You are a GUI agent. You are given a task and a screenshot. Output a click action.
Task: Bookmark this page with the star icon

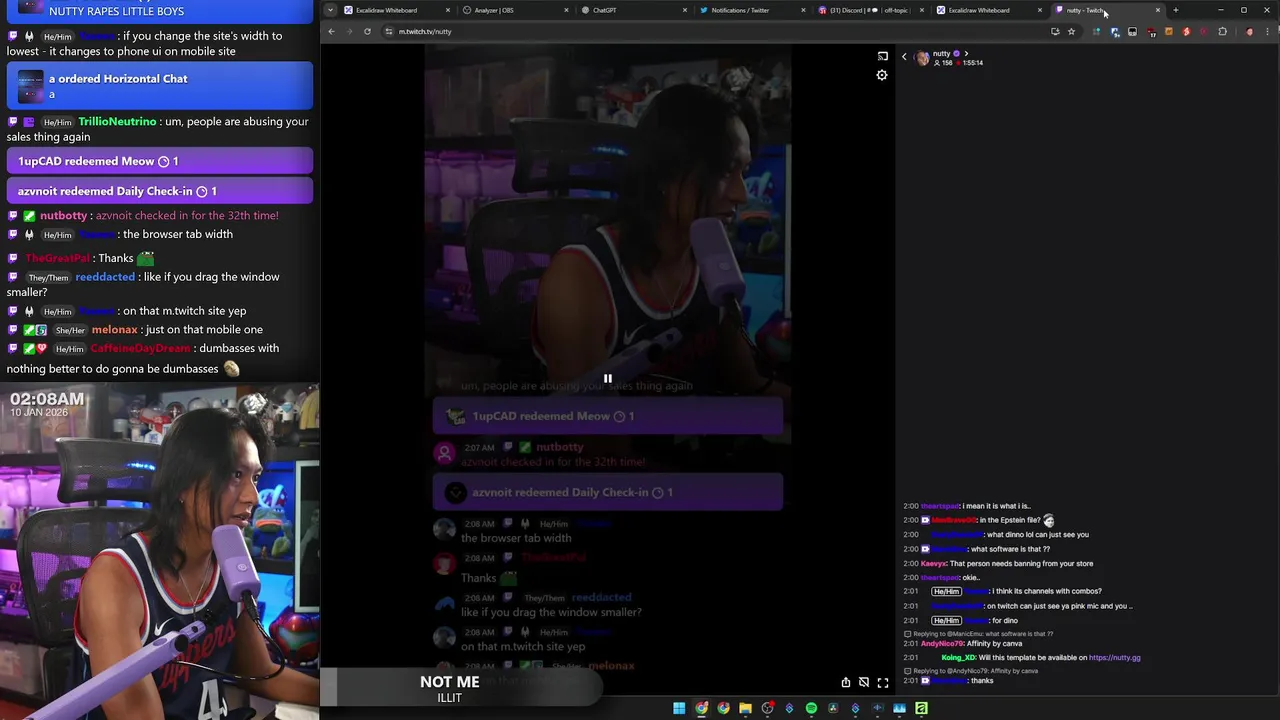(1071, 31)
